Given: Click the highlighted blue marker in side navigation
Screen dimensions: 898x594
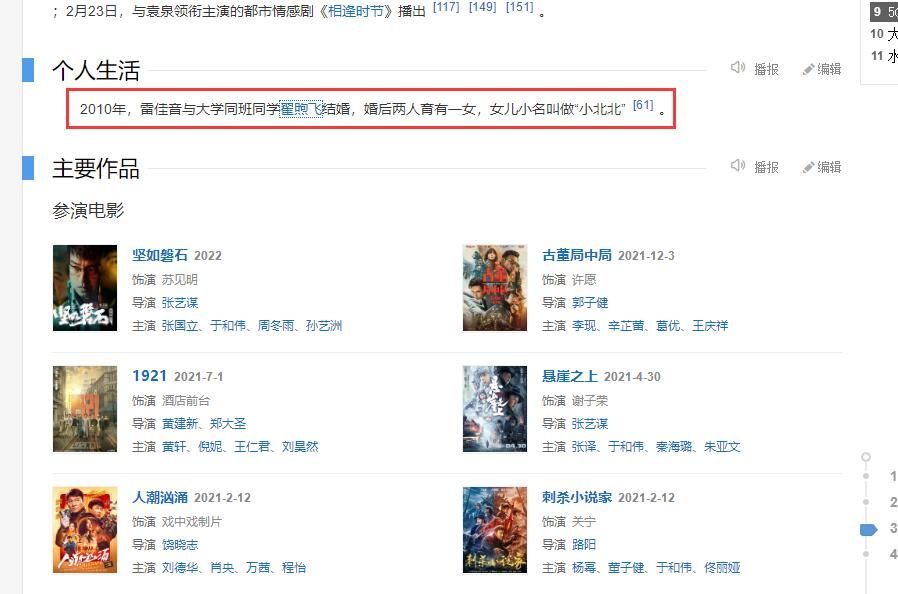Looking at the screenshot, I should pos(868,530).
